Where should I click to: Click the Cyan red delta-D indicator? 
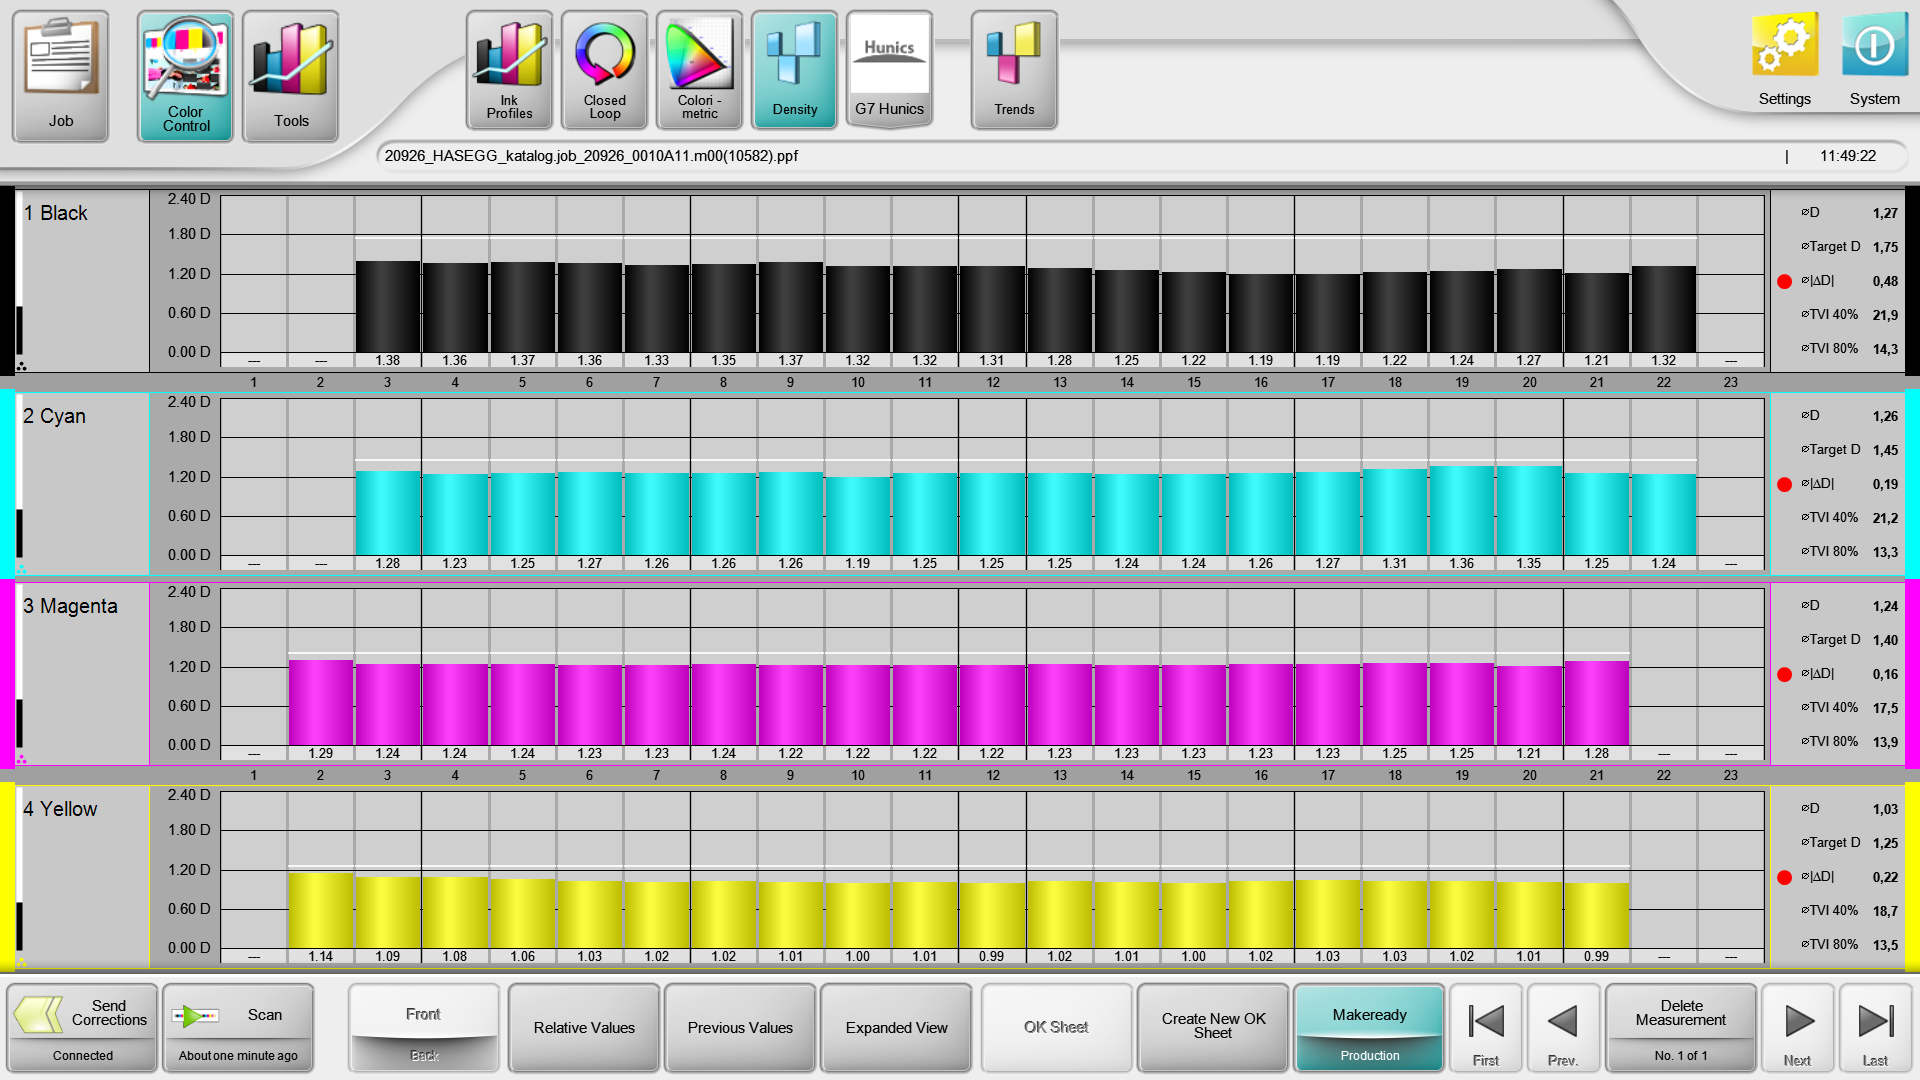(x=1784, y=485)
